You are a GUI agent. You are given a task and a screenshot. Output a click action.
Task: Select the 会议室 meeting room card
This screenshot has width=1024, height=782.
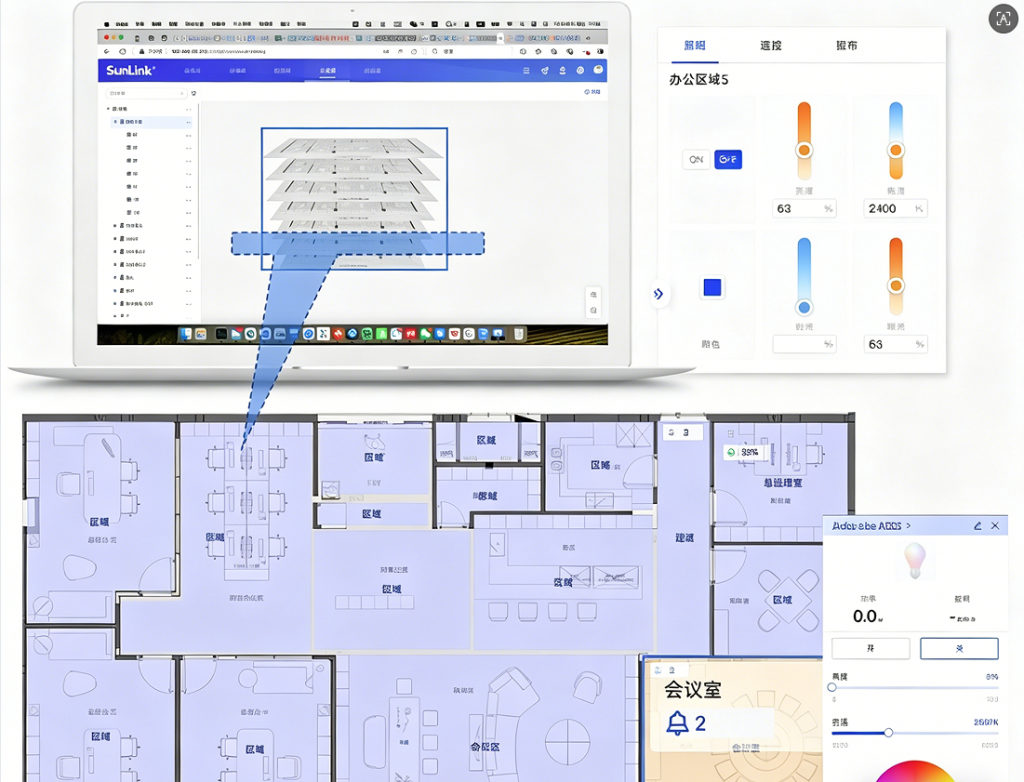click(x=733, y=719)
